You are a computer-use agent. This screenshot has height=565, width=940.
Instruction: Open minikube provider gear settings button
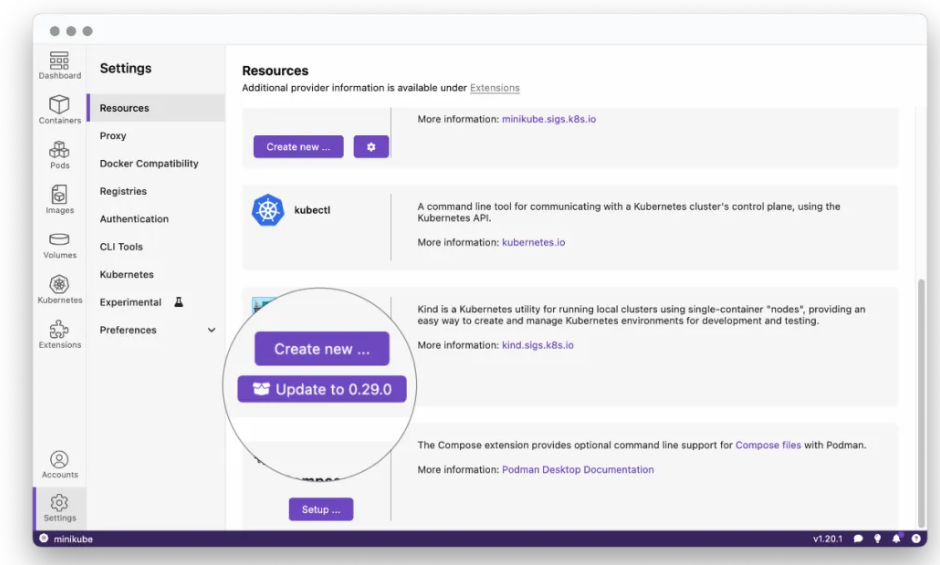[371, 146]
